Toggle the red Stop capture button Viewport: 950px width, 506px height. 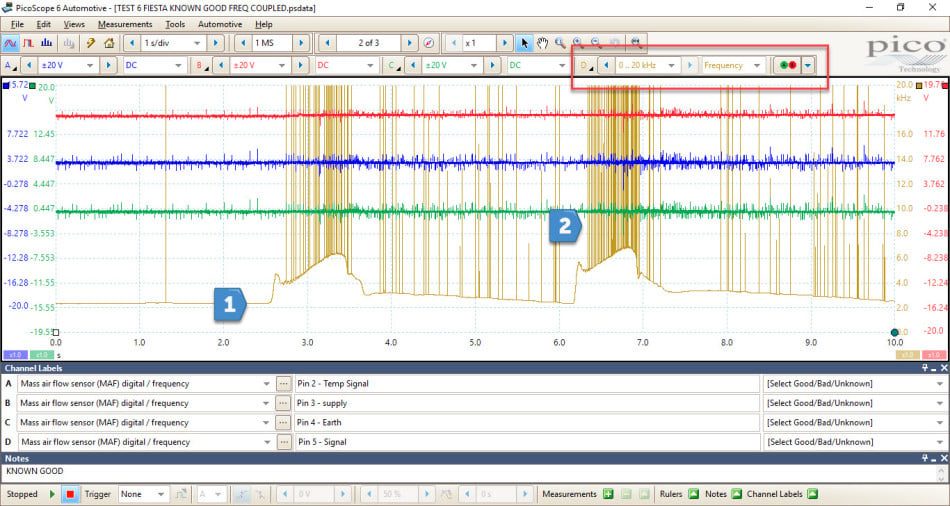point(70,494)
